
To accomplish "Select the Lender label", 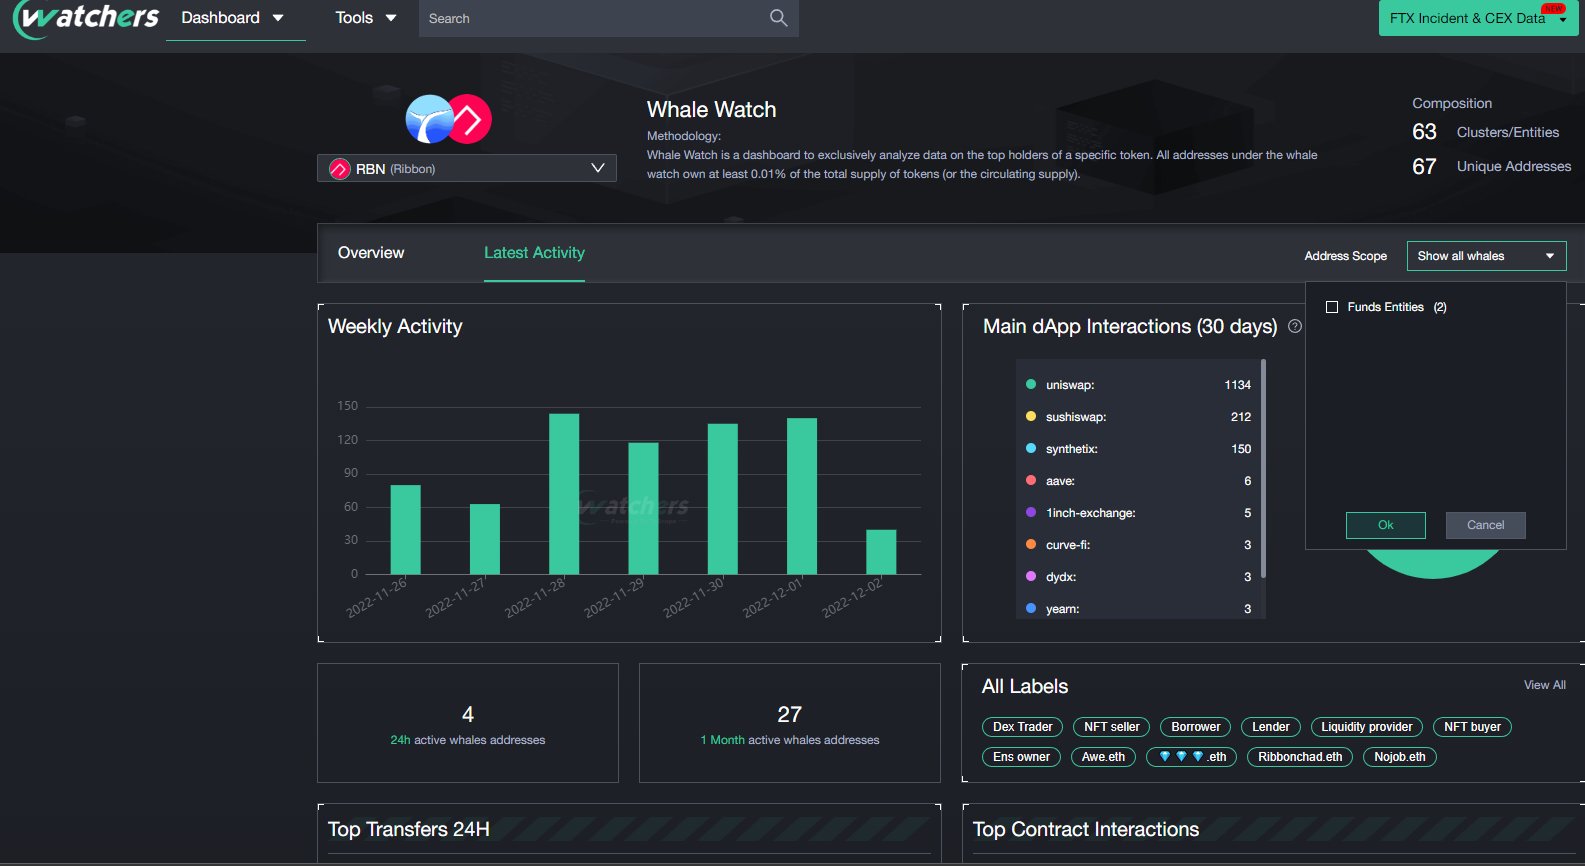I will click(x=1270, y=727).
